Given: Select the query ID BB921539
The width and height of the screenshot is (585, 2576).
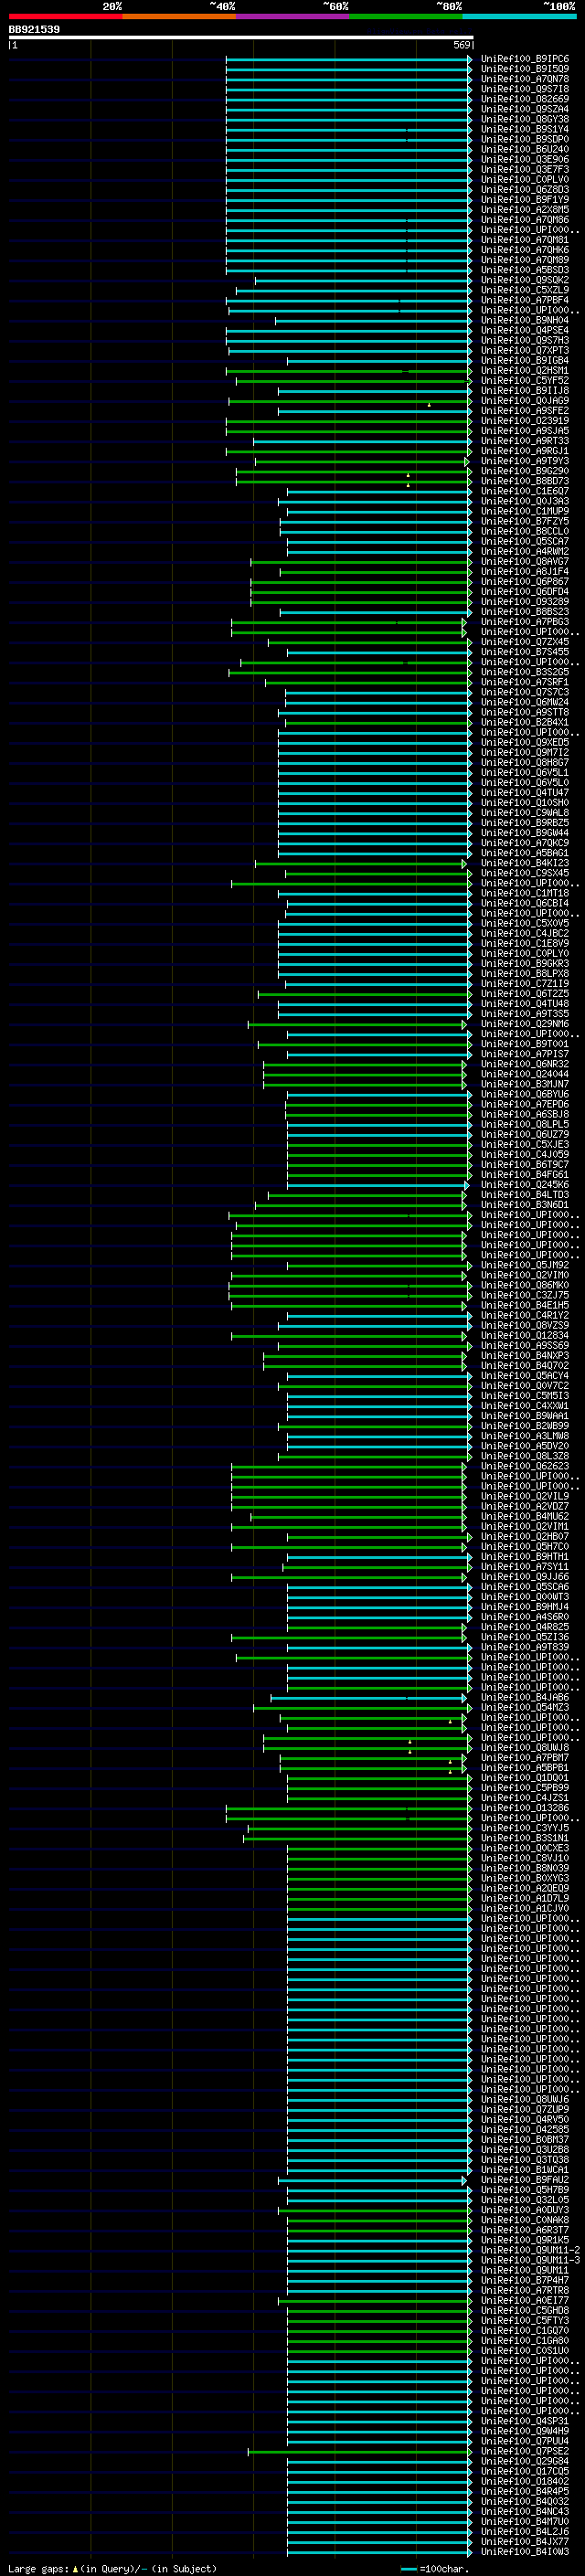Looking at the screenshot, I should 34,29.
